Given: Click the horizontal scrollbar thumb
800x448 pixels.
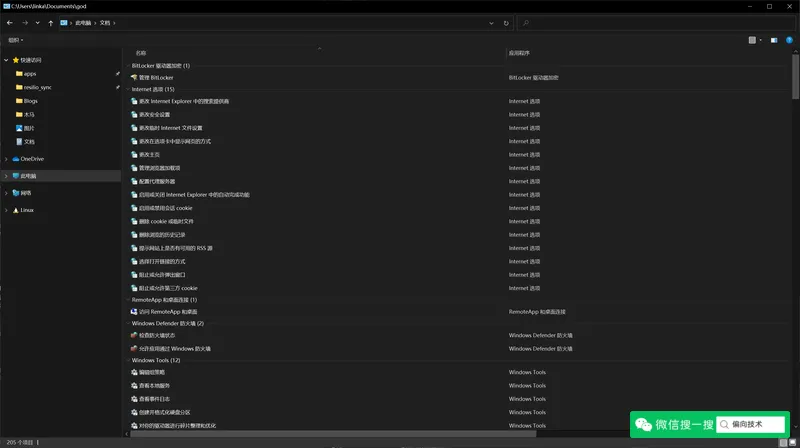Looking at the screenshot, I should (333, 434).
